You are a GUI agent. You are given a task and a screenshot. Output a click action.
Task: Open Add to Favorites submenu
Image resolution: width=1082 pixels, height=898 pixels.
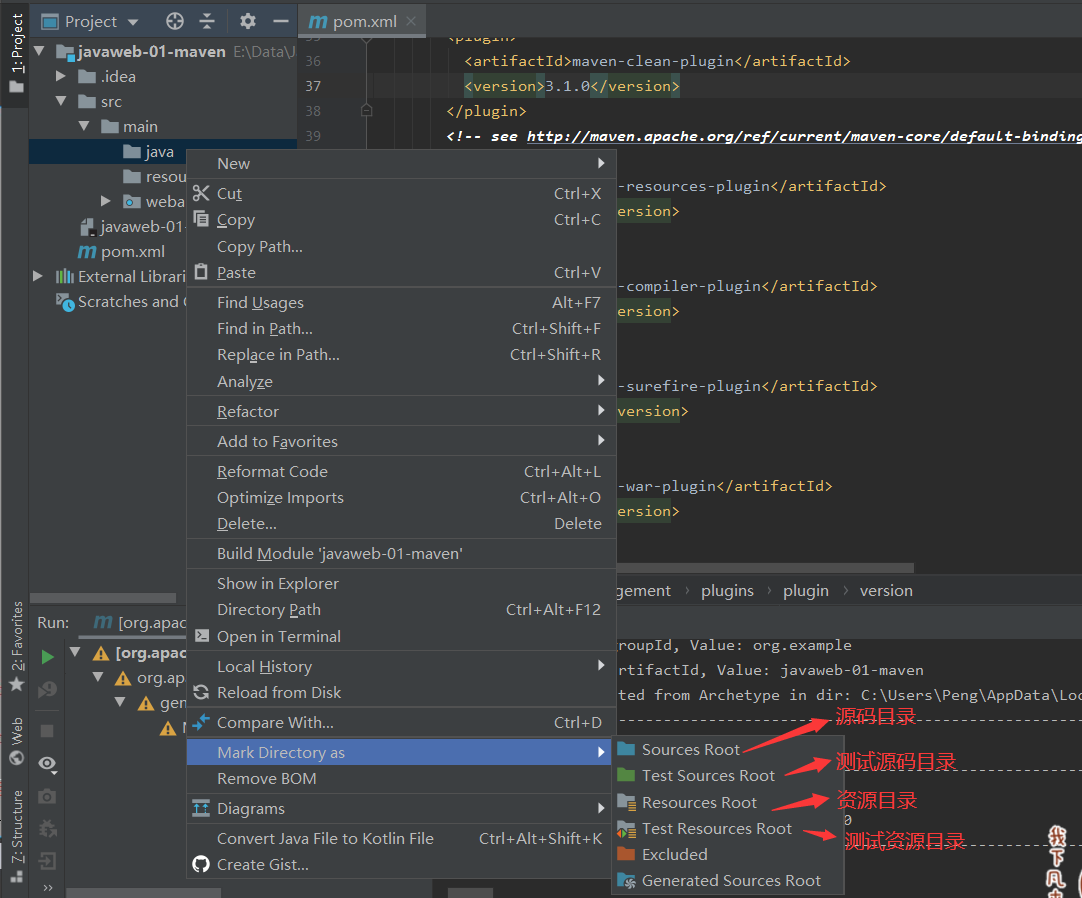click(x=401, y=441)
